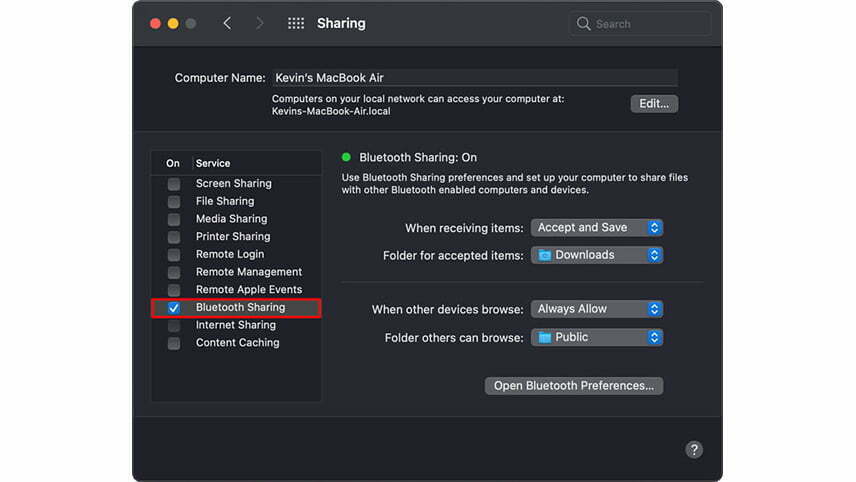Open the When receiving items dropdown
Image resolution: width=856 pixels, height=482 pixels.
(x=597, y=228)
